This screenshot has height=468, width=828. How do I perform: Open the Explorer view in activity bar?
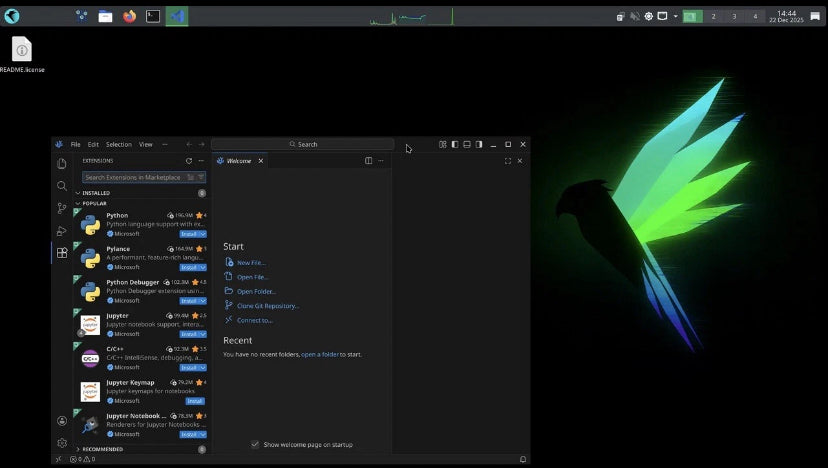(x=62, y=164)
